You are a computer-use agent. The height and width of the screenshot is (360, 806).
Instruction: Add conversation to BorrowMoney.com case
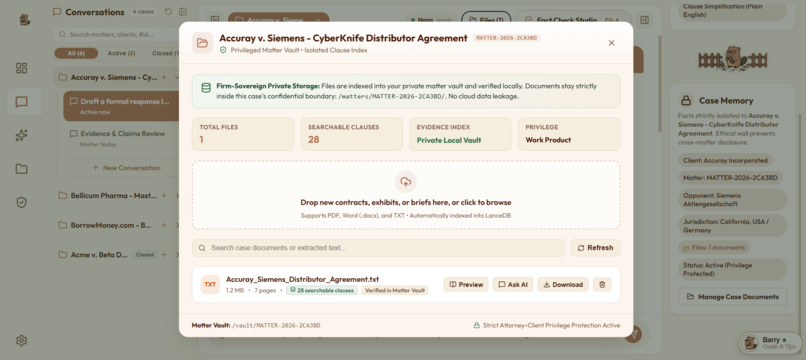(x=164, y=225)
